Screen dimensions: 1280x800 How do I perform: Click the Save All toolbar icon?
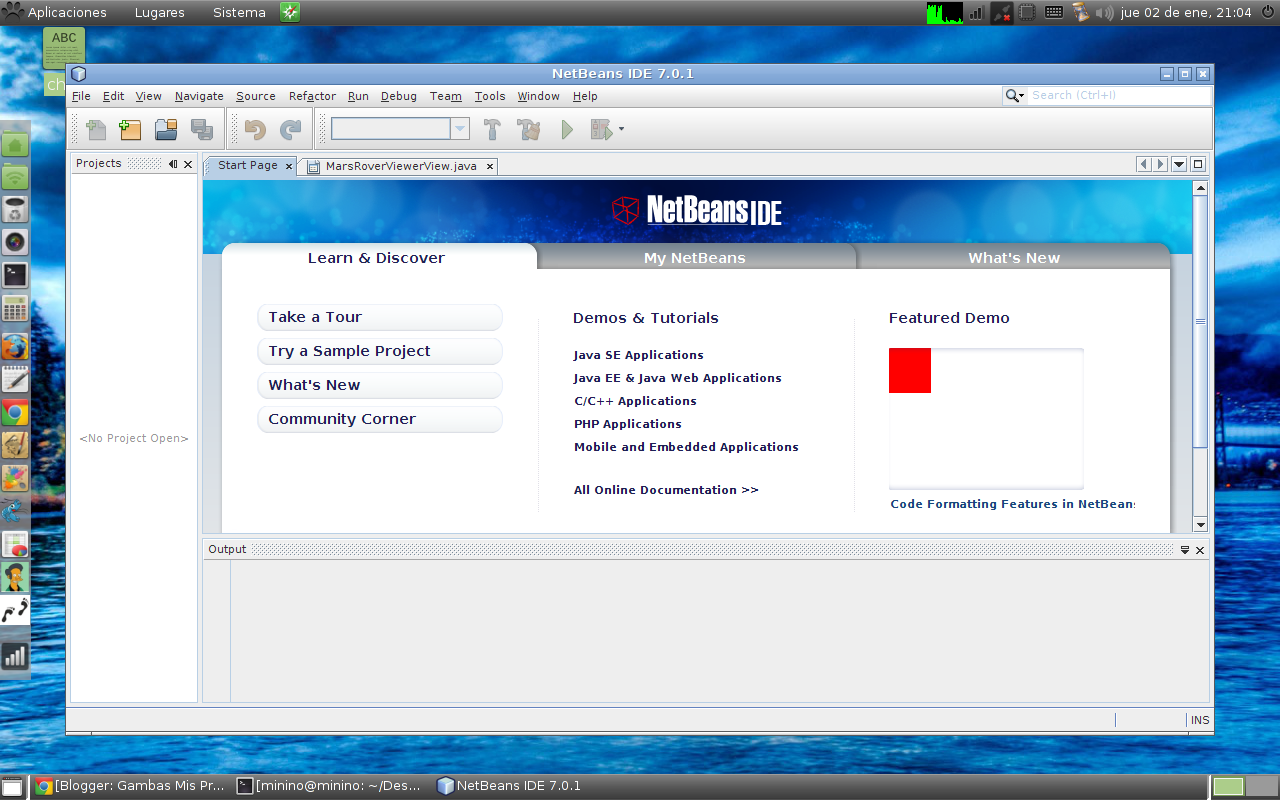tap(201, 129)
